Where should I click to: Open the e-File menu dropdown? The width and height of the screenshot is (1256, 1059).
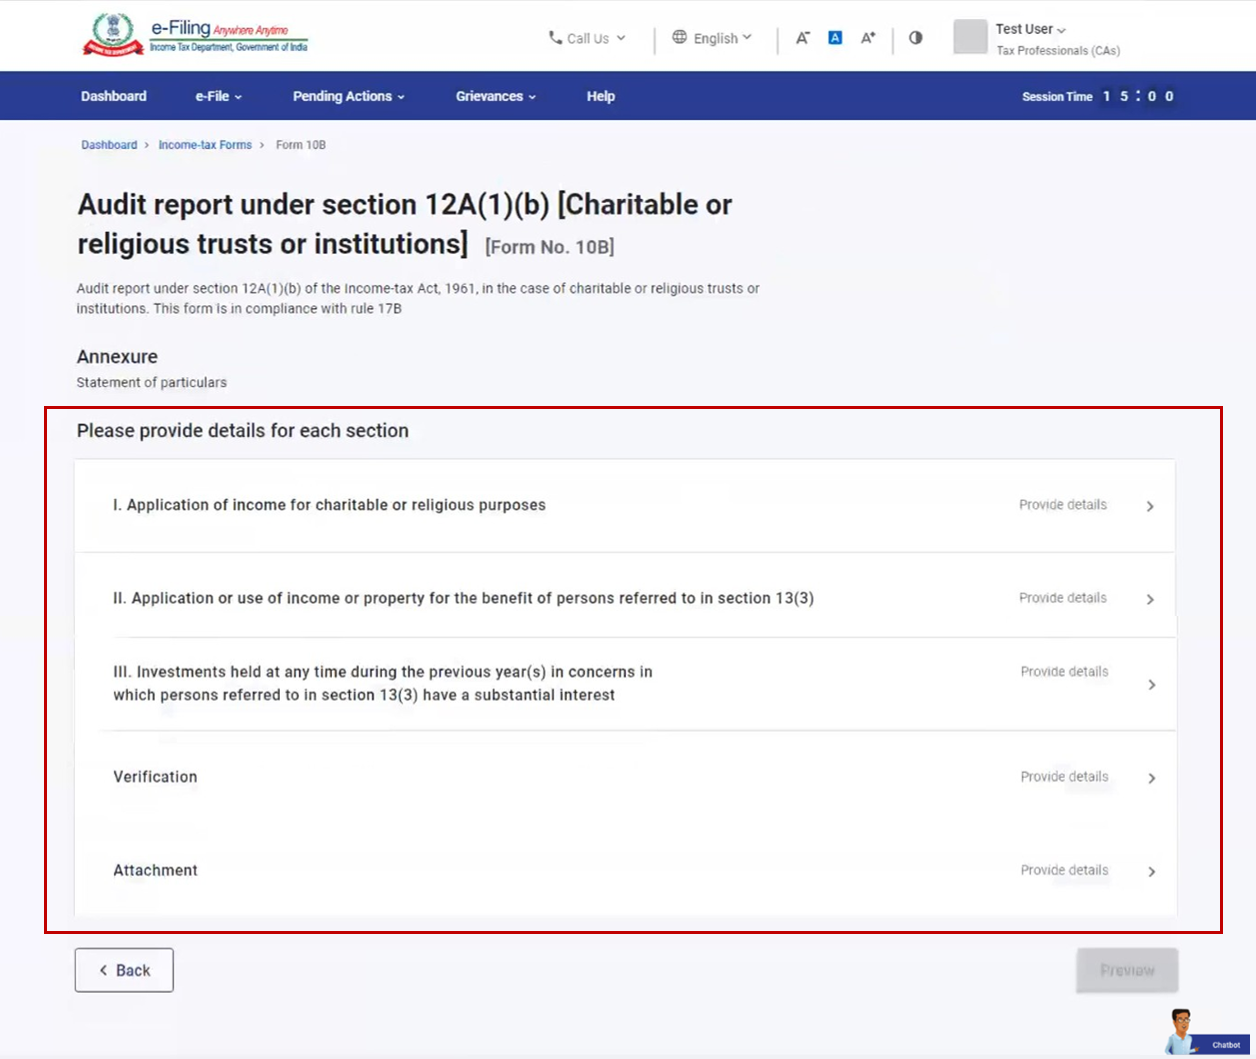(216, 96)
